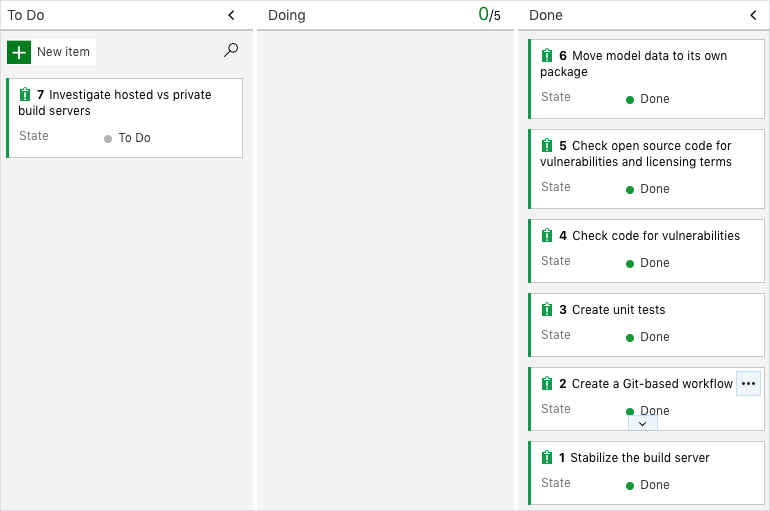Open 'Check code for vulnerabilities' item
This screenshot has width=770, height=511.
656,236
